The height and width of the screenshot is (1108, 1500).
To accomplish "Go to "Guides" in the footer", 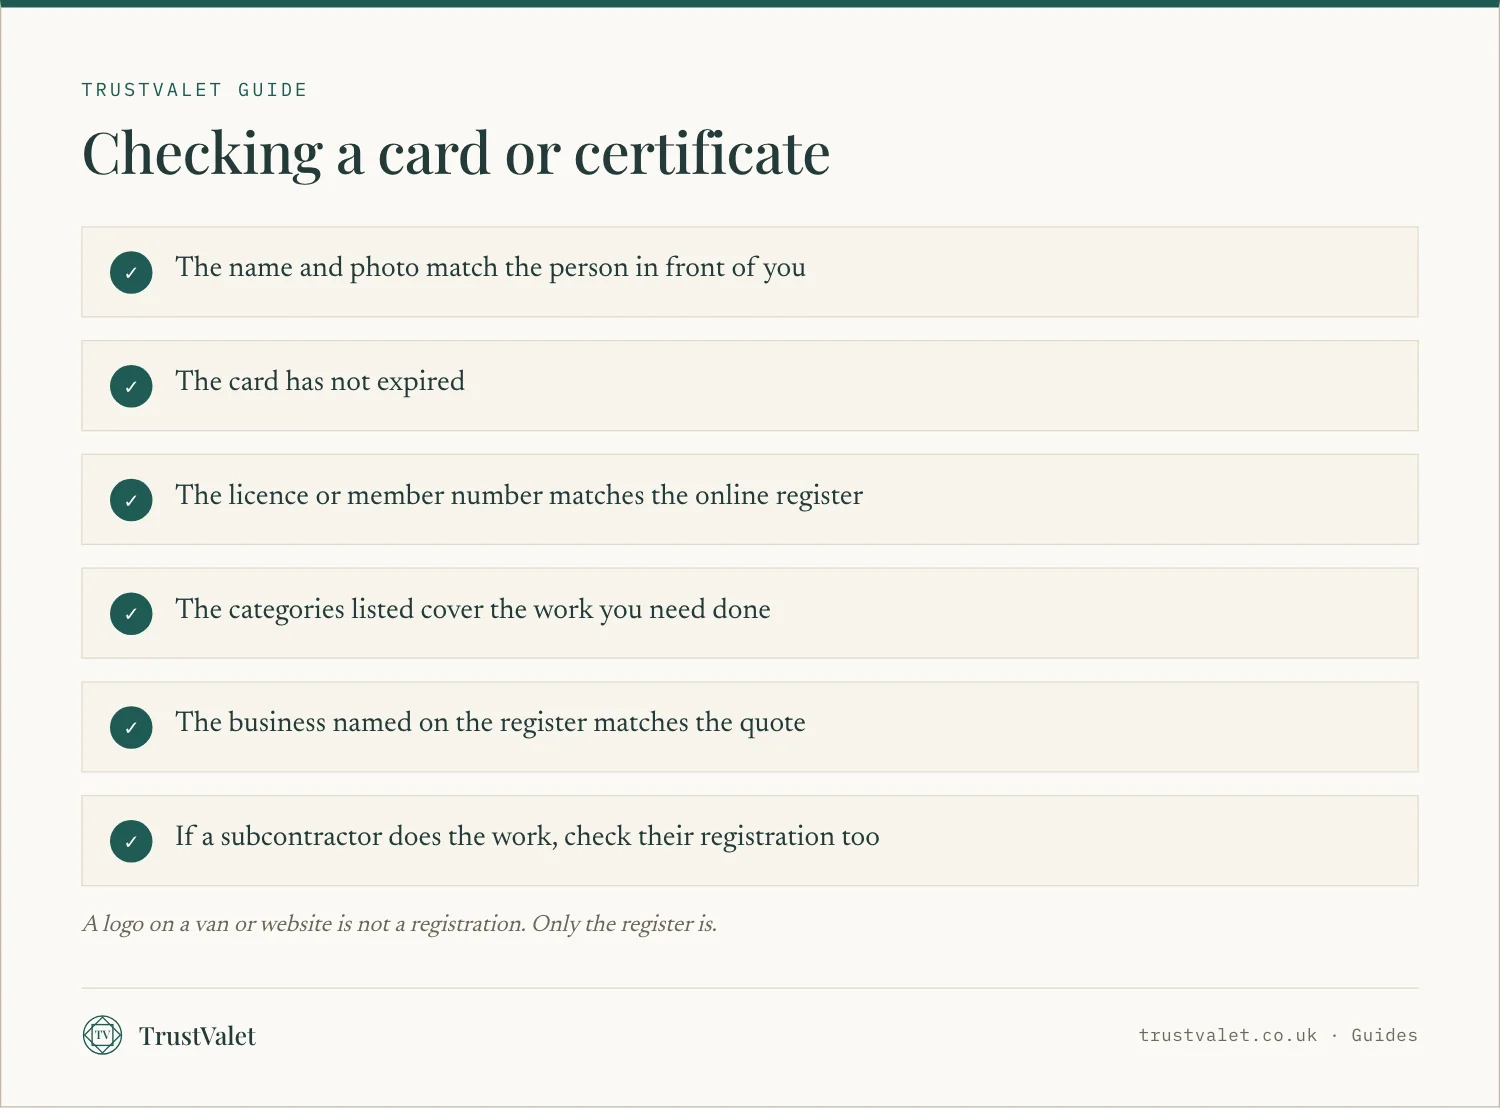I will tap(1384, 1035).
